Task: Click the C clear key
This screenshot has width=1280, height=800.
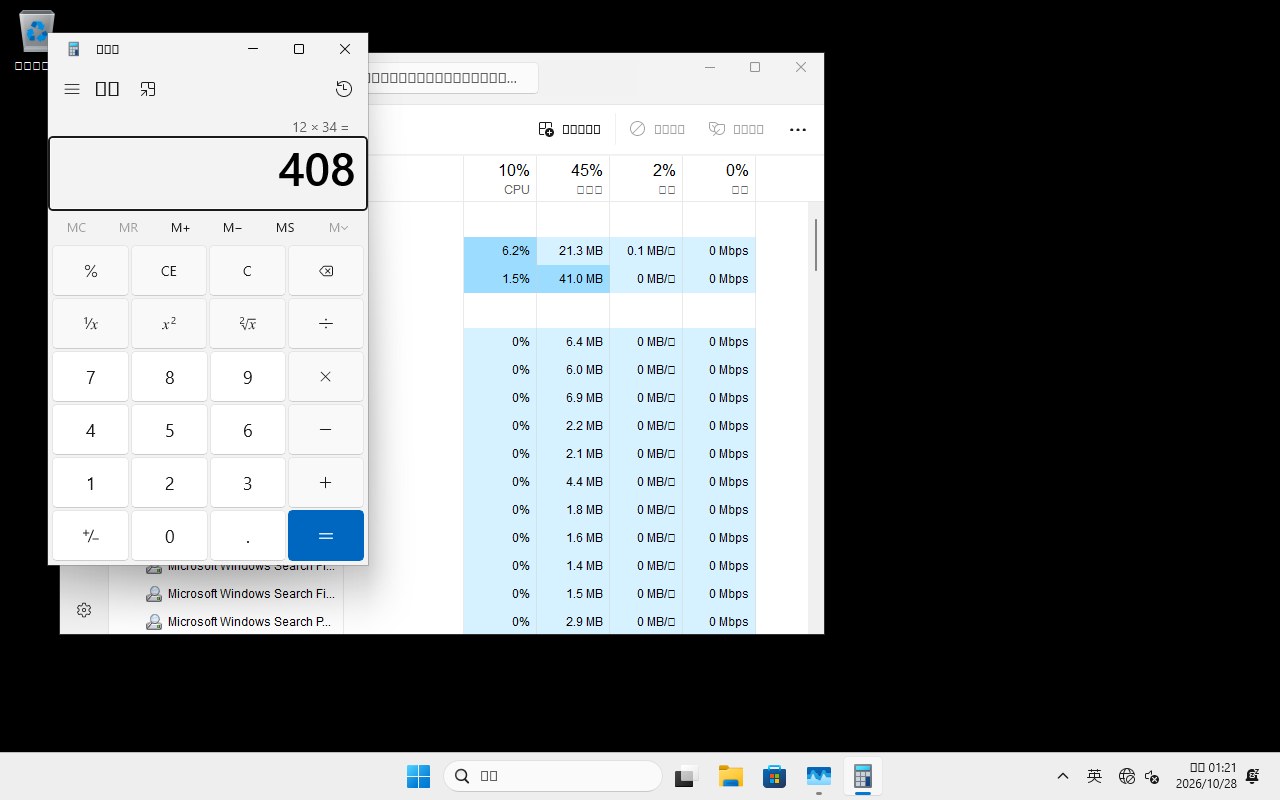Action: (248, 271)
